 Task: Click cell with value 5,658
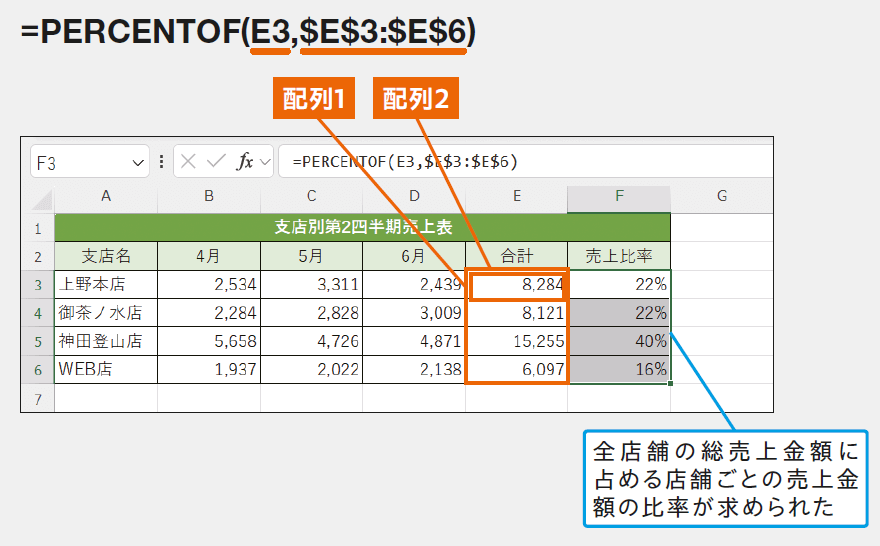[x=209, y=341]
